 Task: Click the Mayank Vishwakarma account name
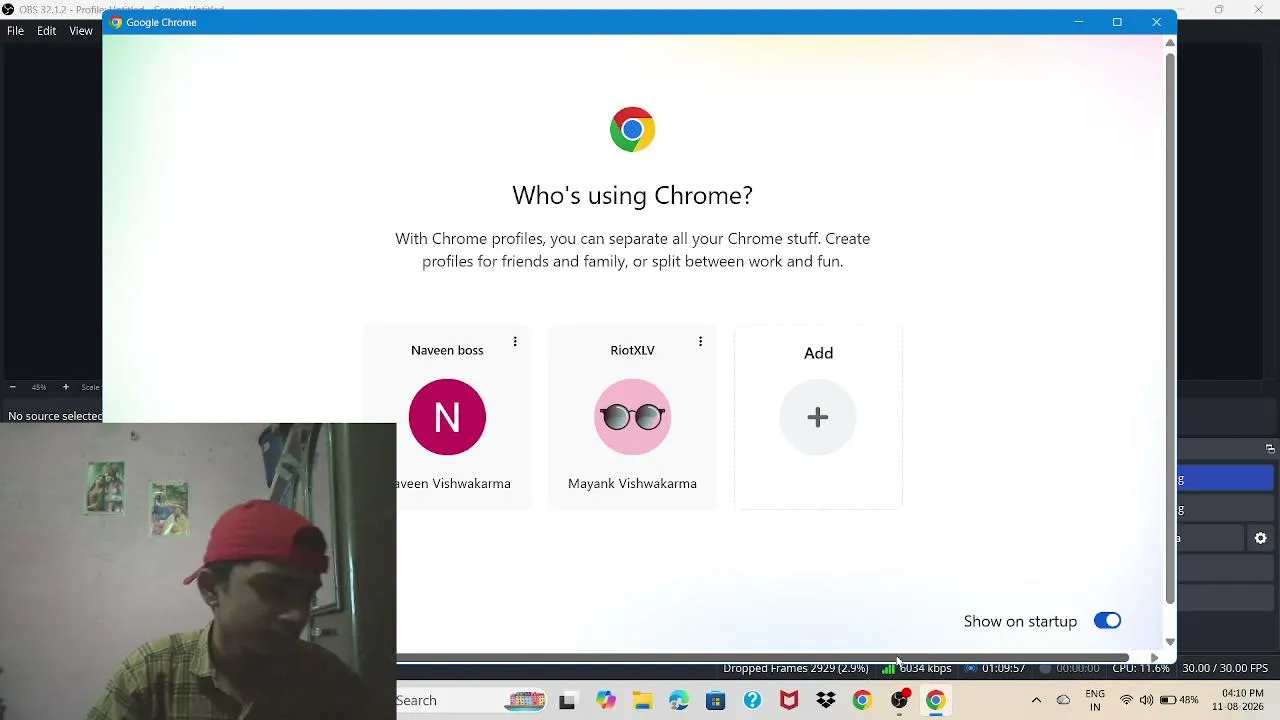[632, 483]
